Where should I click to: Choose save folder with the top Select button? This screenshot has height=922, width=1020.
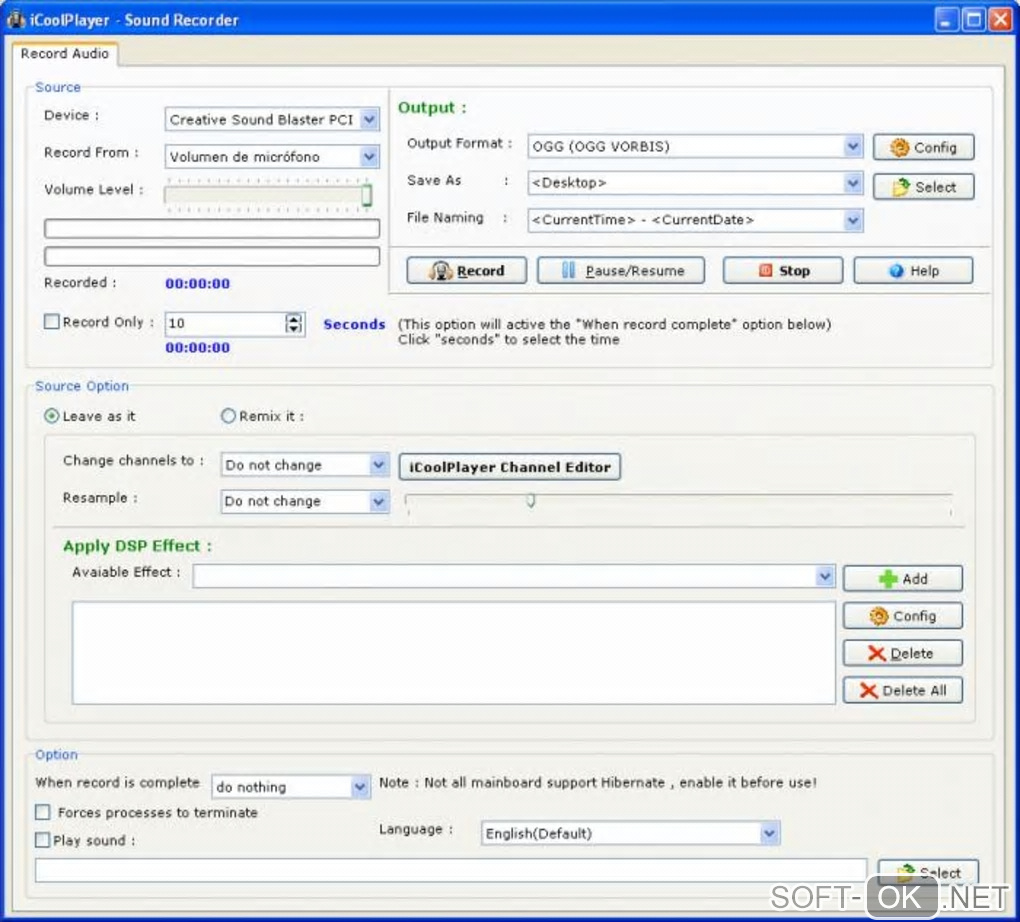[x=923, y=187]
